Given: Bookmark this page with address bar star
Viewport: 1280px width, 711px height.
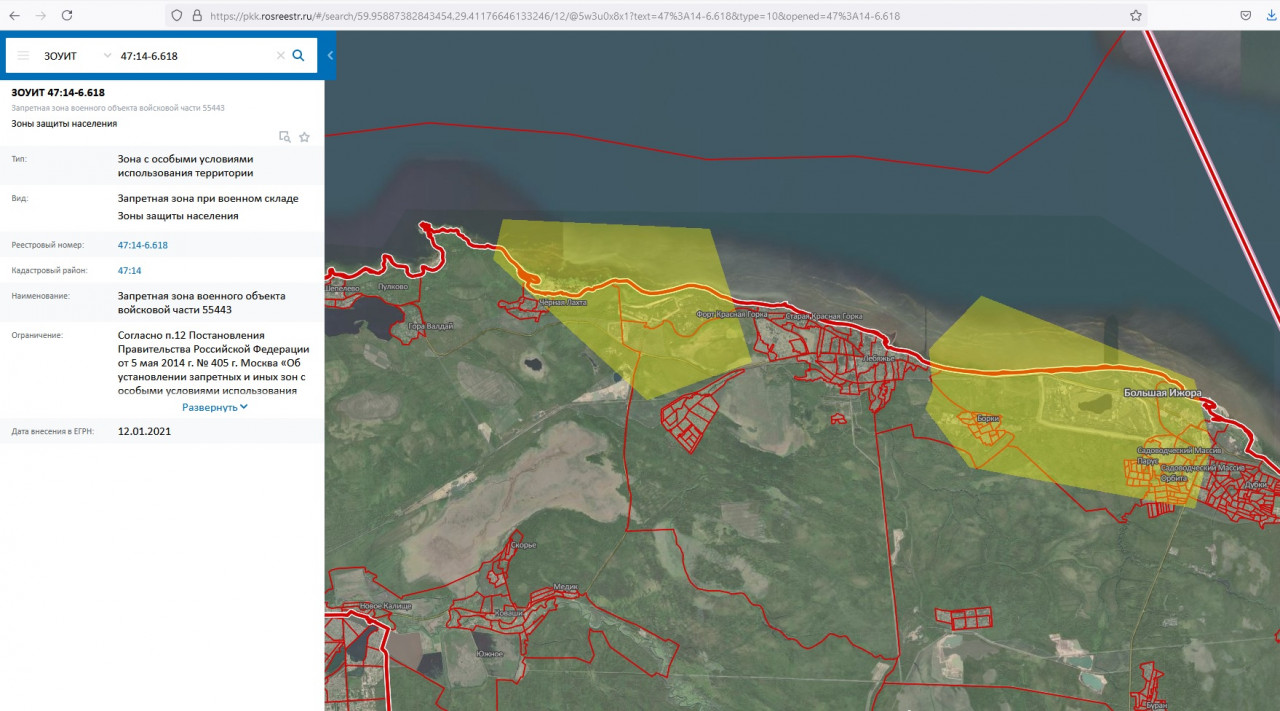Looking at the screenshot, I should point(1136,16).
